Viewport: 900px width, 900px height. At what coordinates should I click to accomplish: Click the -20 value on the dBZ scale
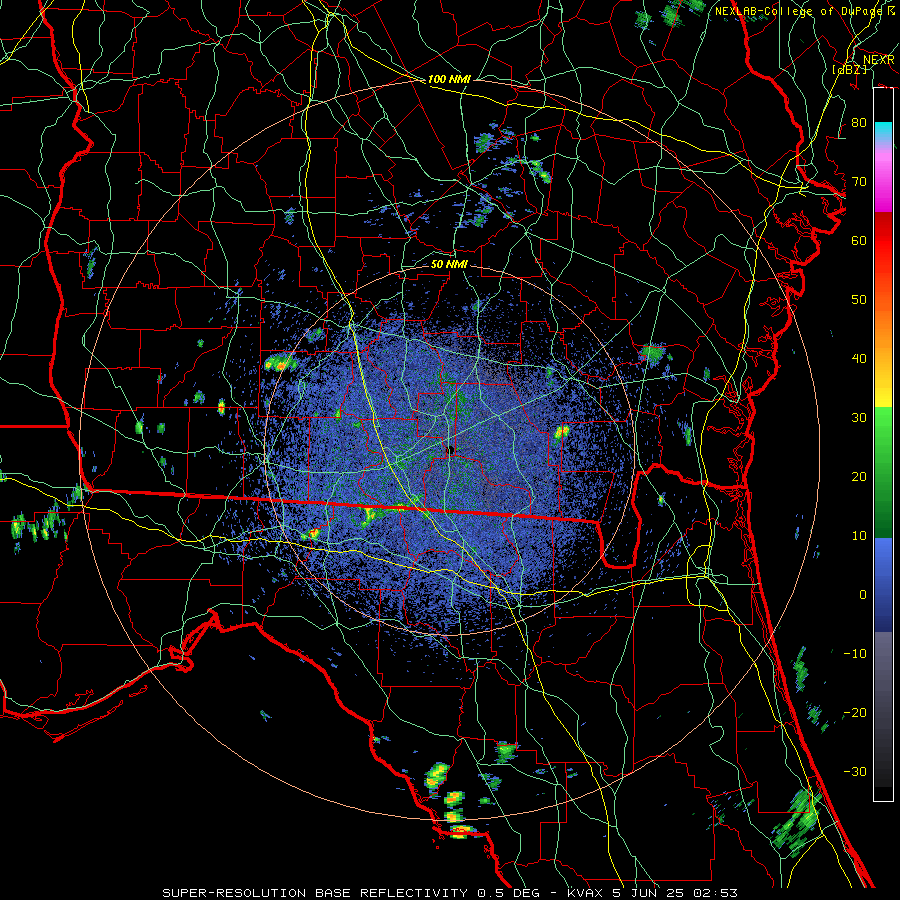coord(855,712)
